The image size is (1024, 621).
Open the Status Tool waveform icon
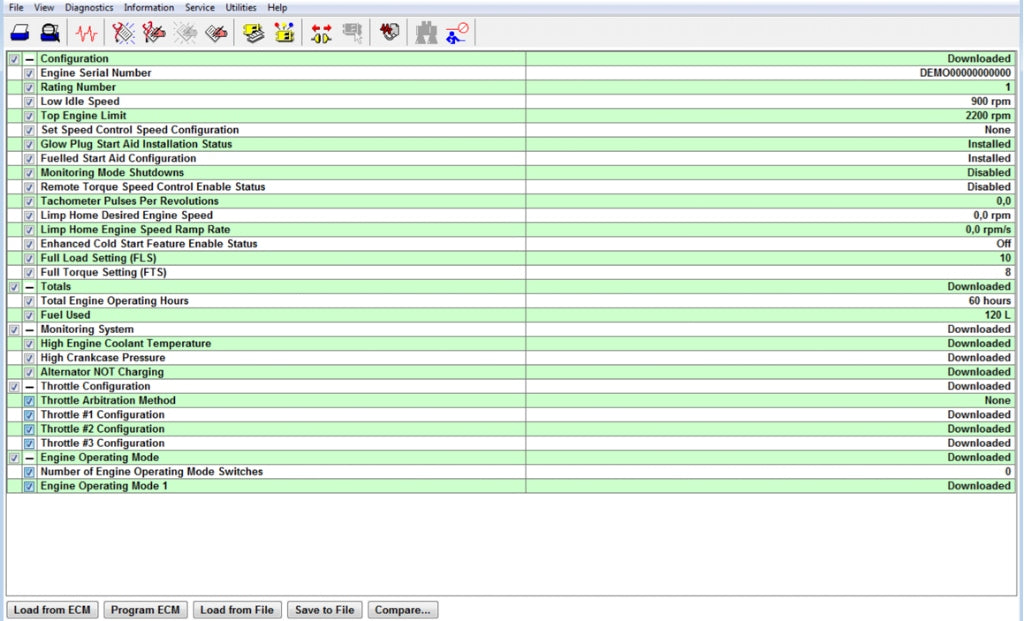tap(87, 33)
